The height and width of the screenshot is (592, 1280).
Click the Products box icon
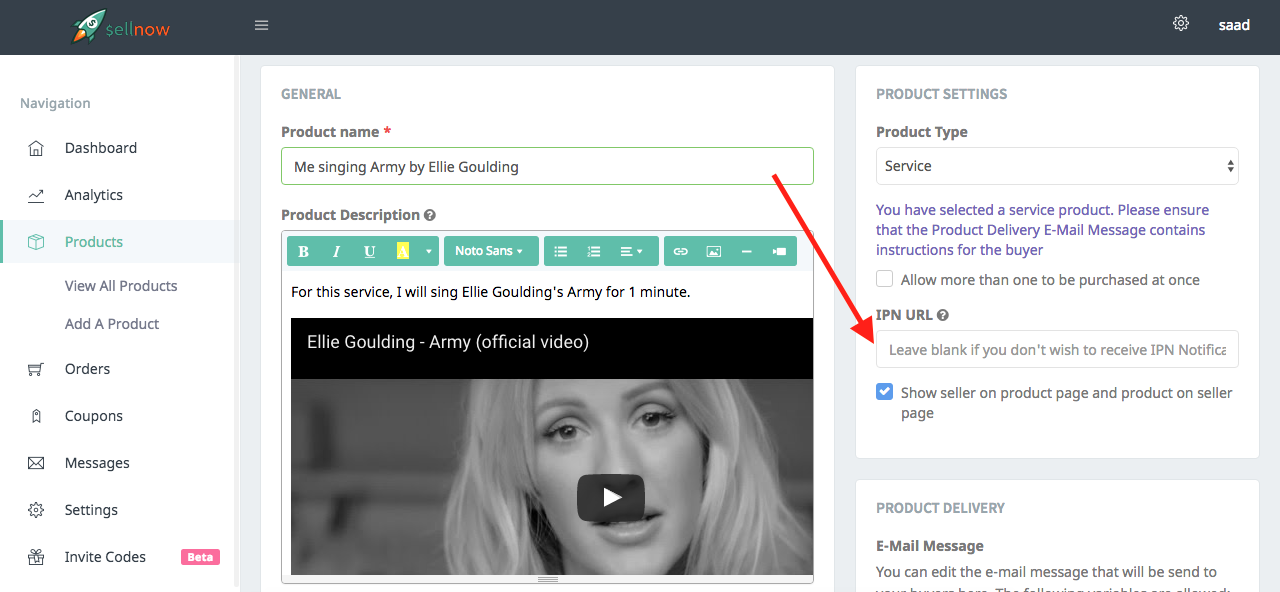pyautogui.click(x=36, y=242)
